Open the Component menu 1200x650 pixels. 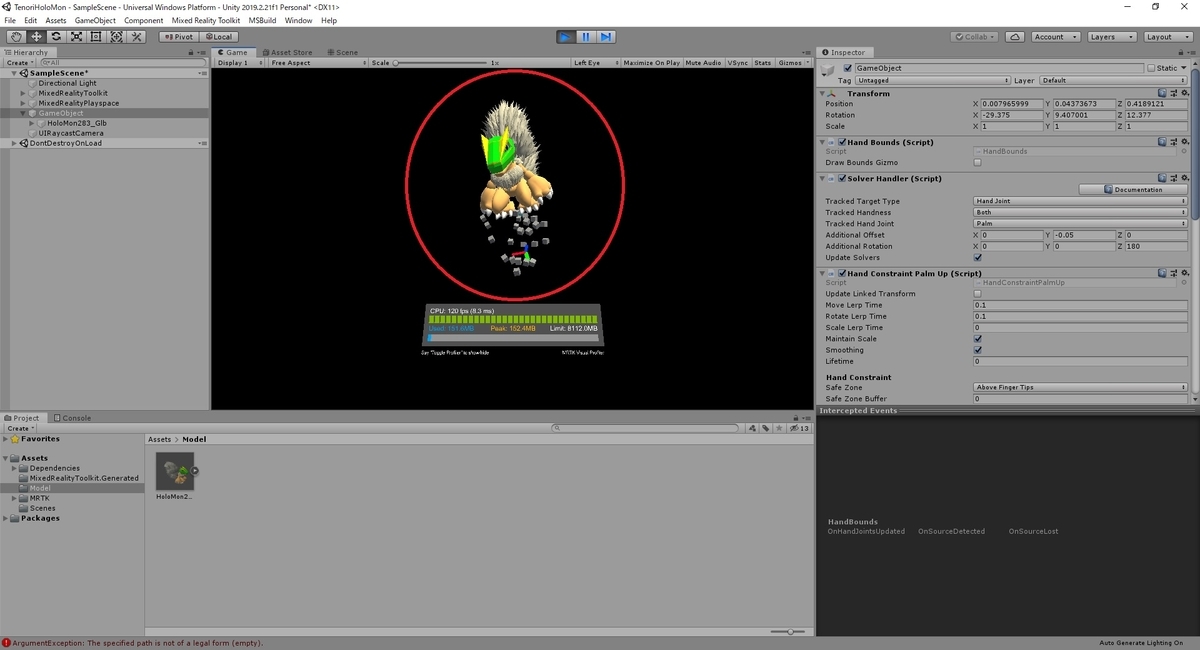143,20
